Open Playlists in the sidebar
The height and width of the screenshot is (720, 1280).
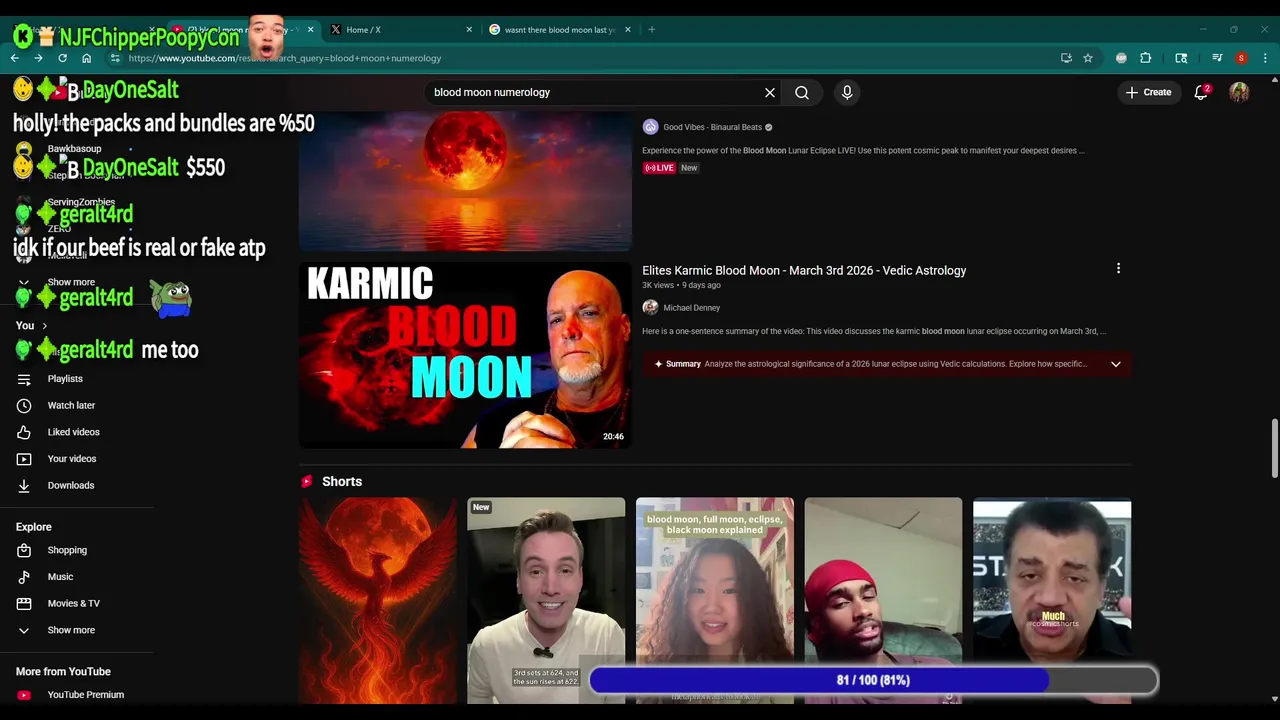click(x=65, y=379)
